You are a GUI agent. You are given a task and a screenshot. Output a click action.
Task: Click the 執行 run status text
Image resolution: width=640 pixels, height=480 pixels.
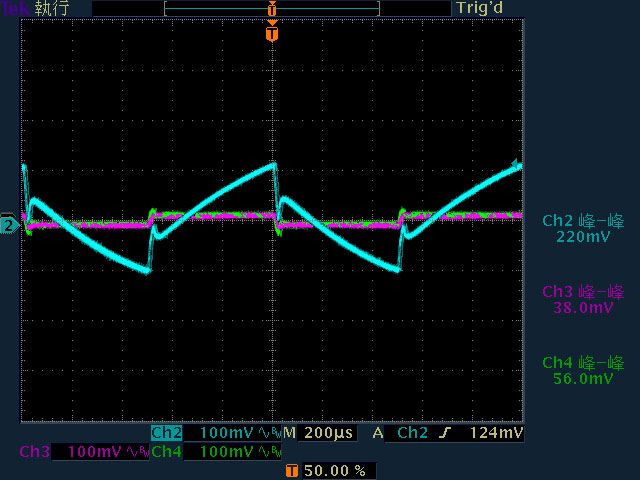coord(51,8)
